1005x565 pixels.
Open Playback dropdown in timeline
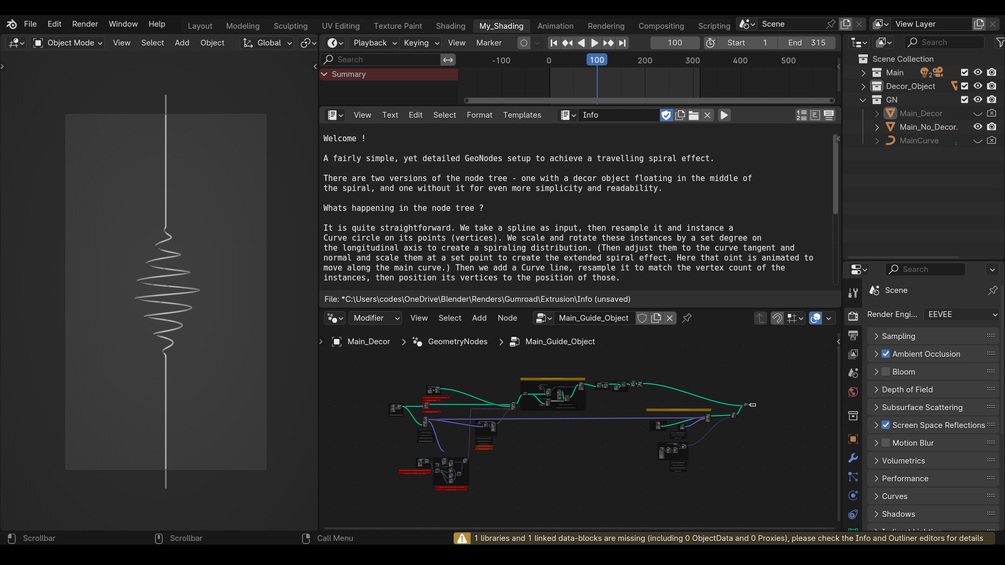click(375, 43)
